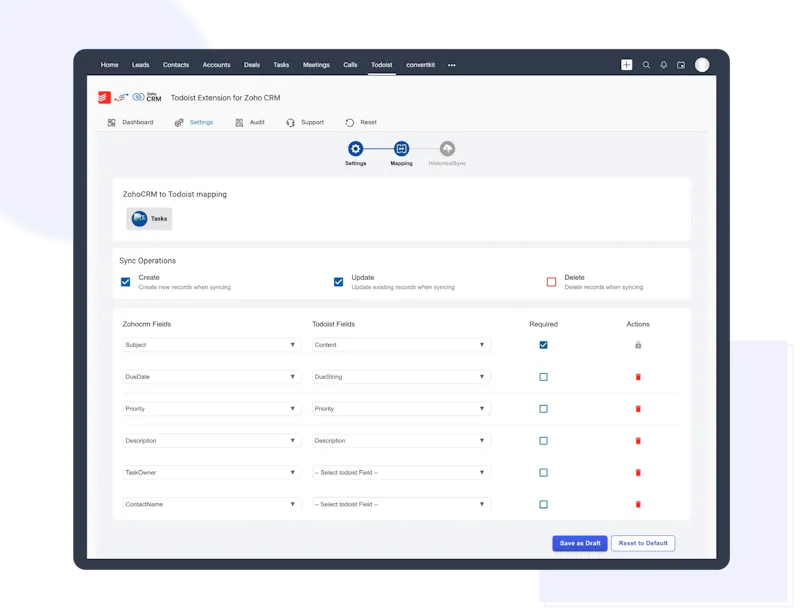The width and height of the screenshot is (800, 608).
Task: Click the Settings link icon
Action: click(179, 122)
